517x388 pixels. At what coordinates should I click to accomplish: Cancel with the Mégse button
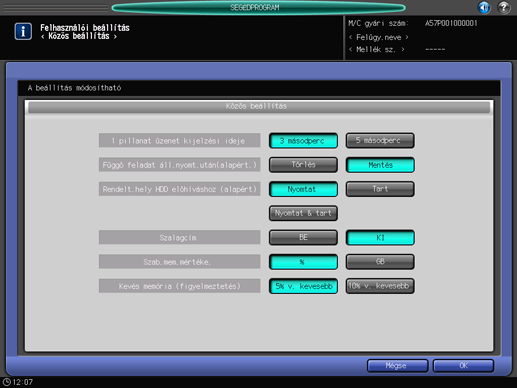[x=397, y=366]
